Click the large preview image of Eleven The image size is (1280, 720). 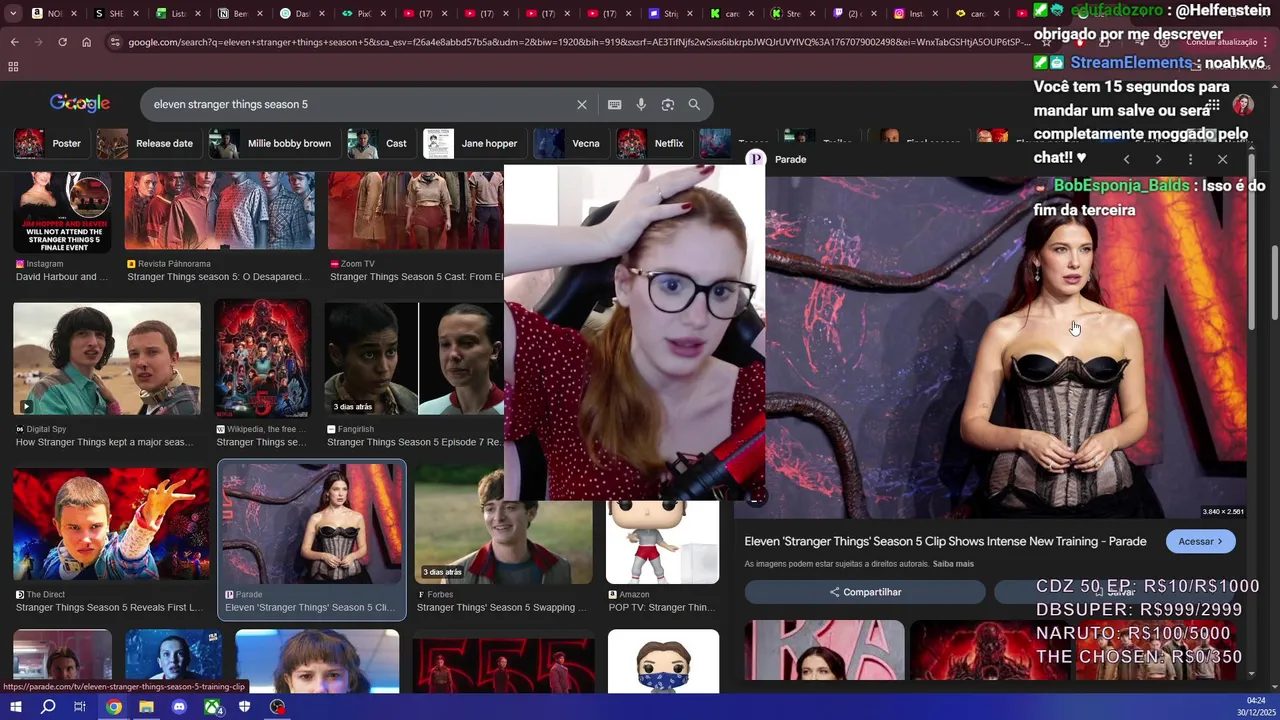click(1005, 347)
